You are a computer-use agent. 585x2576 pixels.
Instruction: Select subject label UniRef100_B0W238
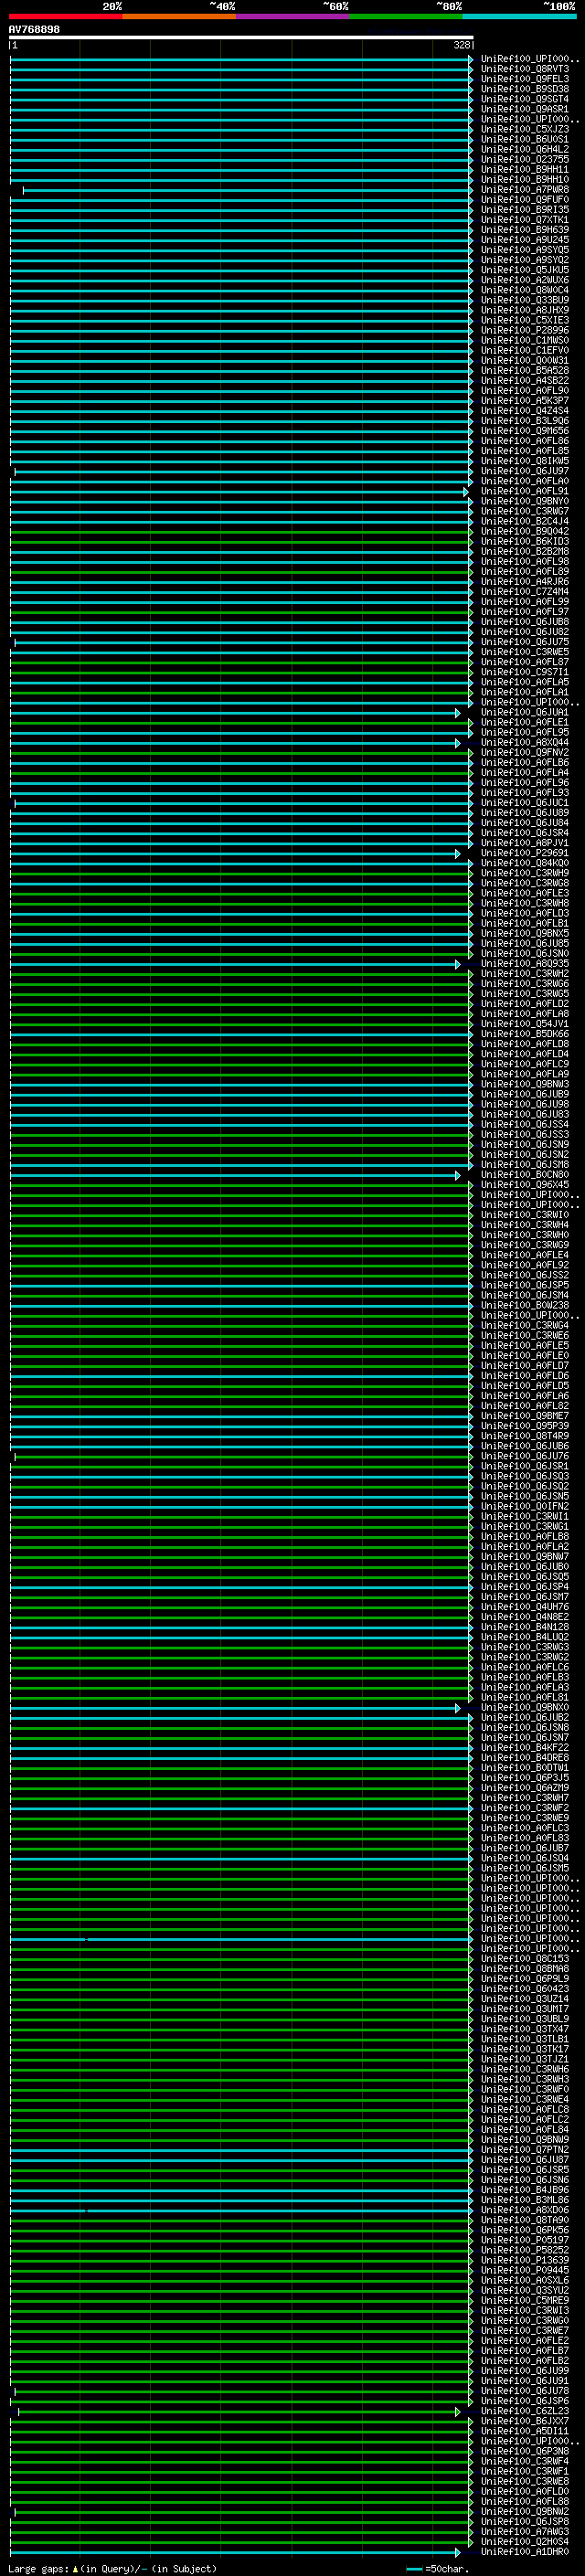coord(525,1304)
